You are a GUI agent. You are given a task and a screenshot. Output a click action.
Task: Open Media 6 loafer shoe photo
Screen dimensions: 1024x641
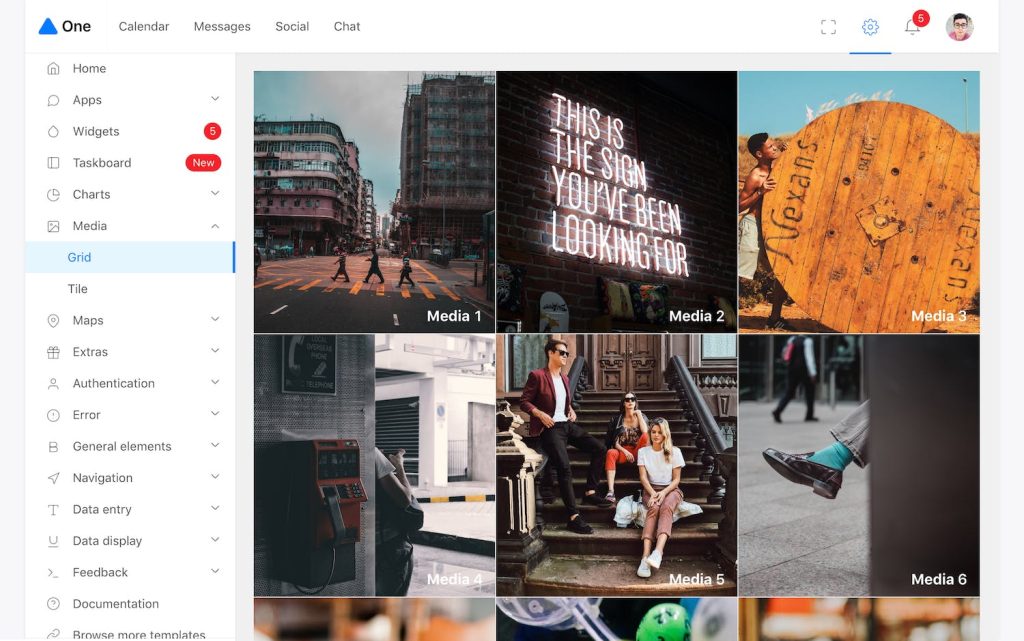click(x=859, y=465)
